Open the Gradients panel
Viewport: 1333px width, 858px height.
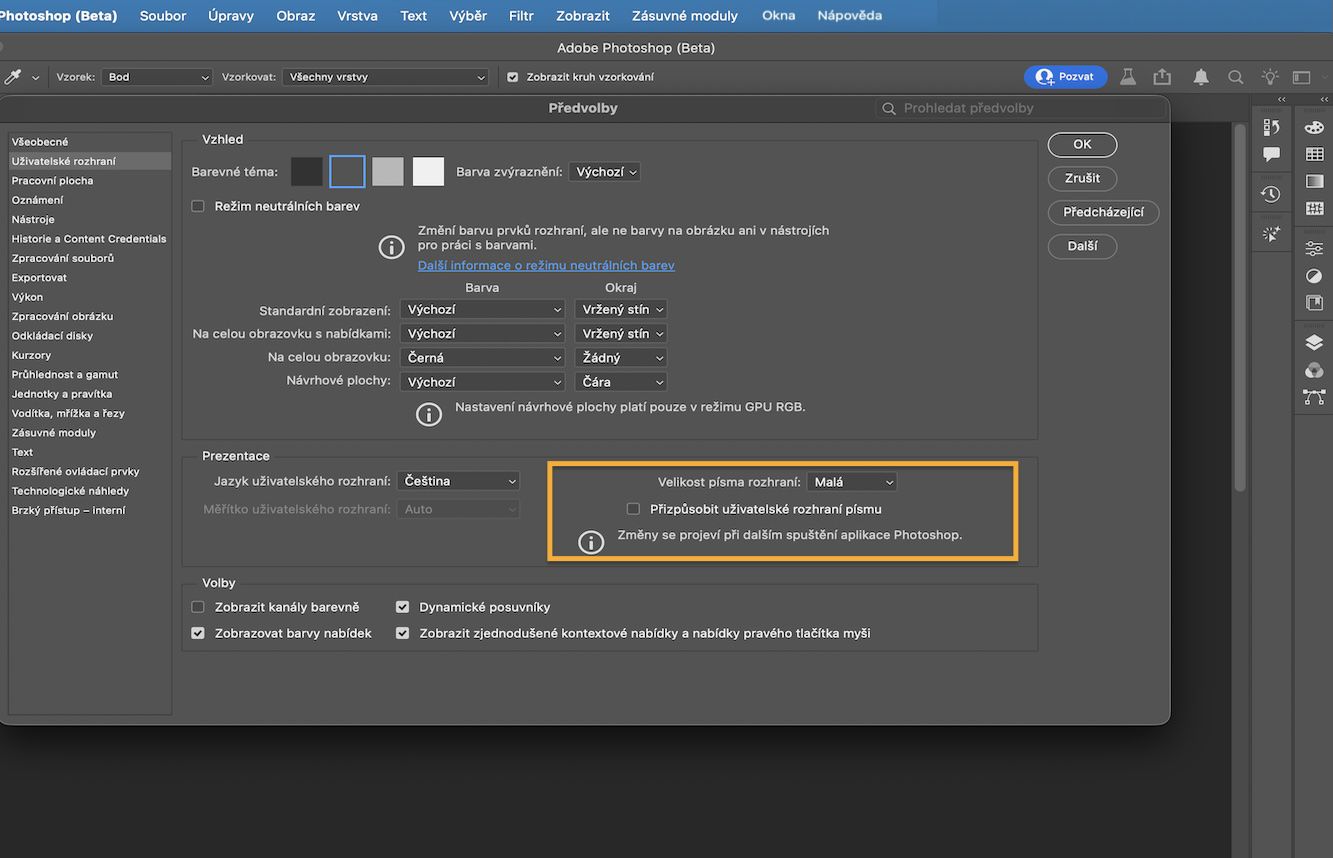click(x=1313, y=182)
